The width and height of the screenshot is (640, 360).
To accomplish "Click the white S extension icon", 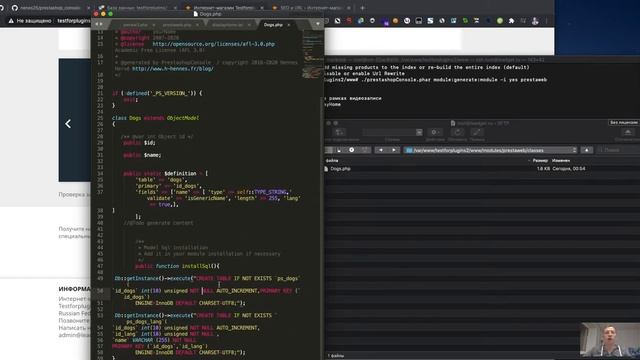I will [x=430, y=21].
